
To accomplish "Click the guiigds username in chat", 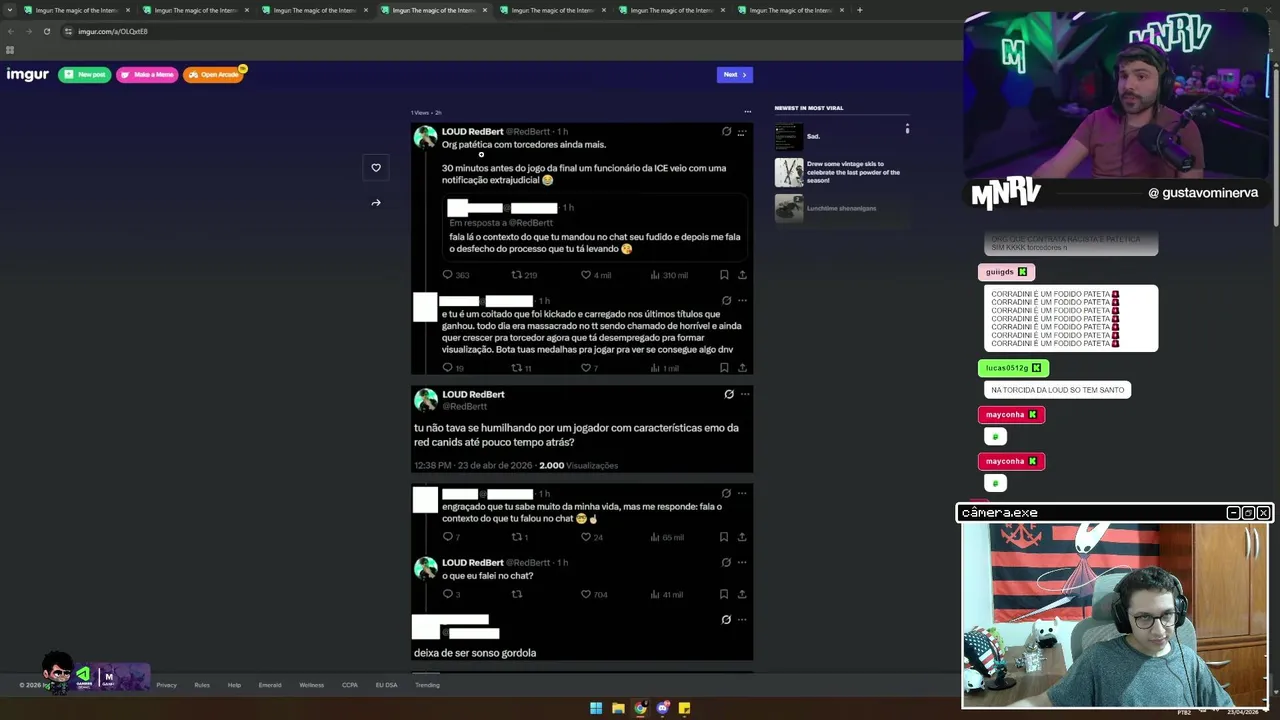I will [1000, 272].
